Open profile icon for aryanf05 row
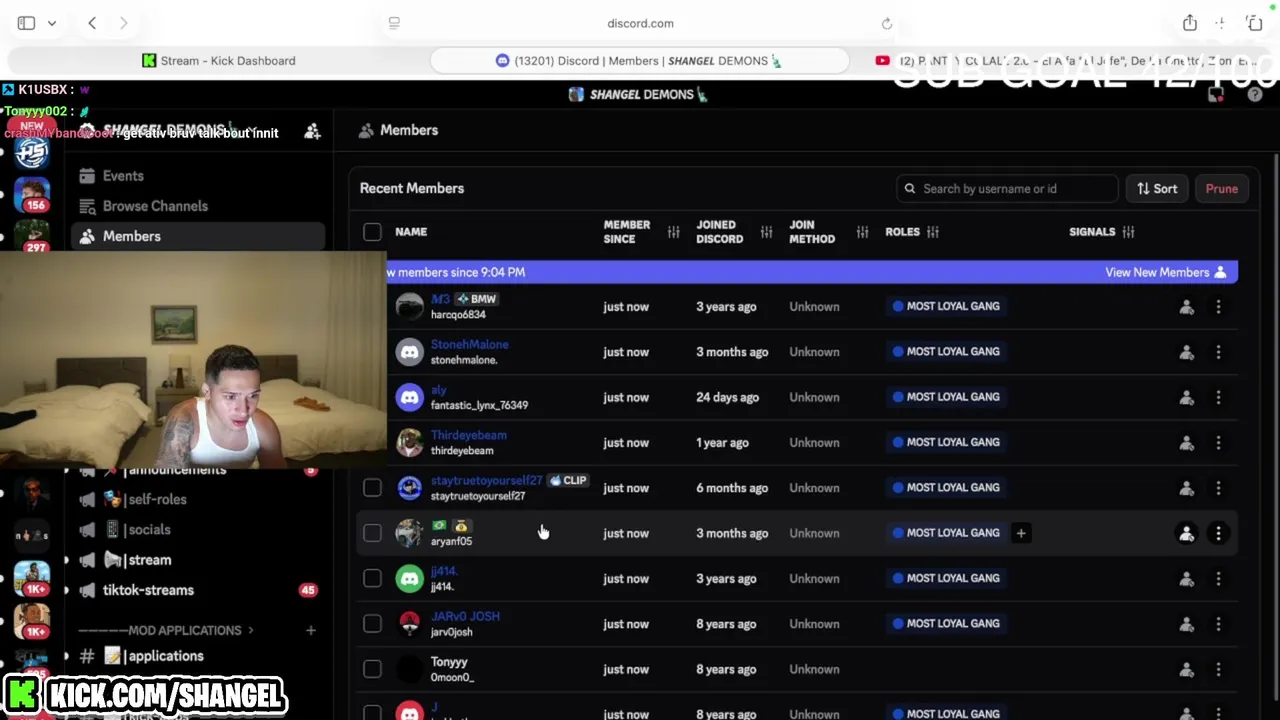 [1186, 534]
